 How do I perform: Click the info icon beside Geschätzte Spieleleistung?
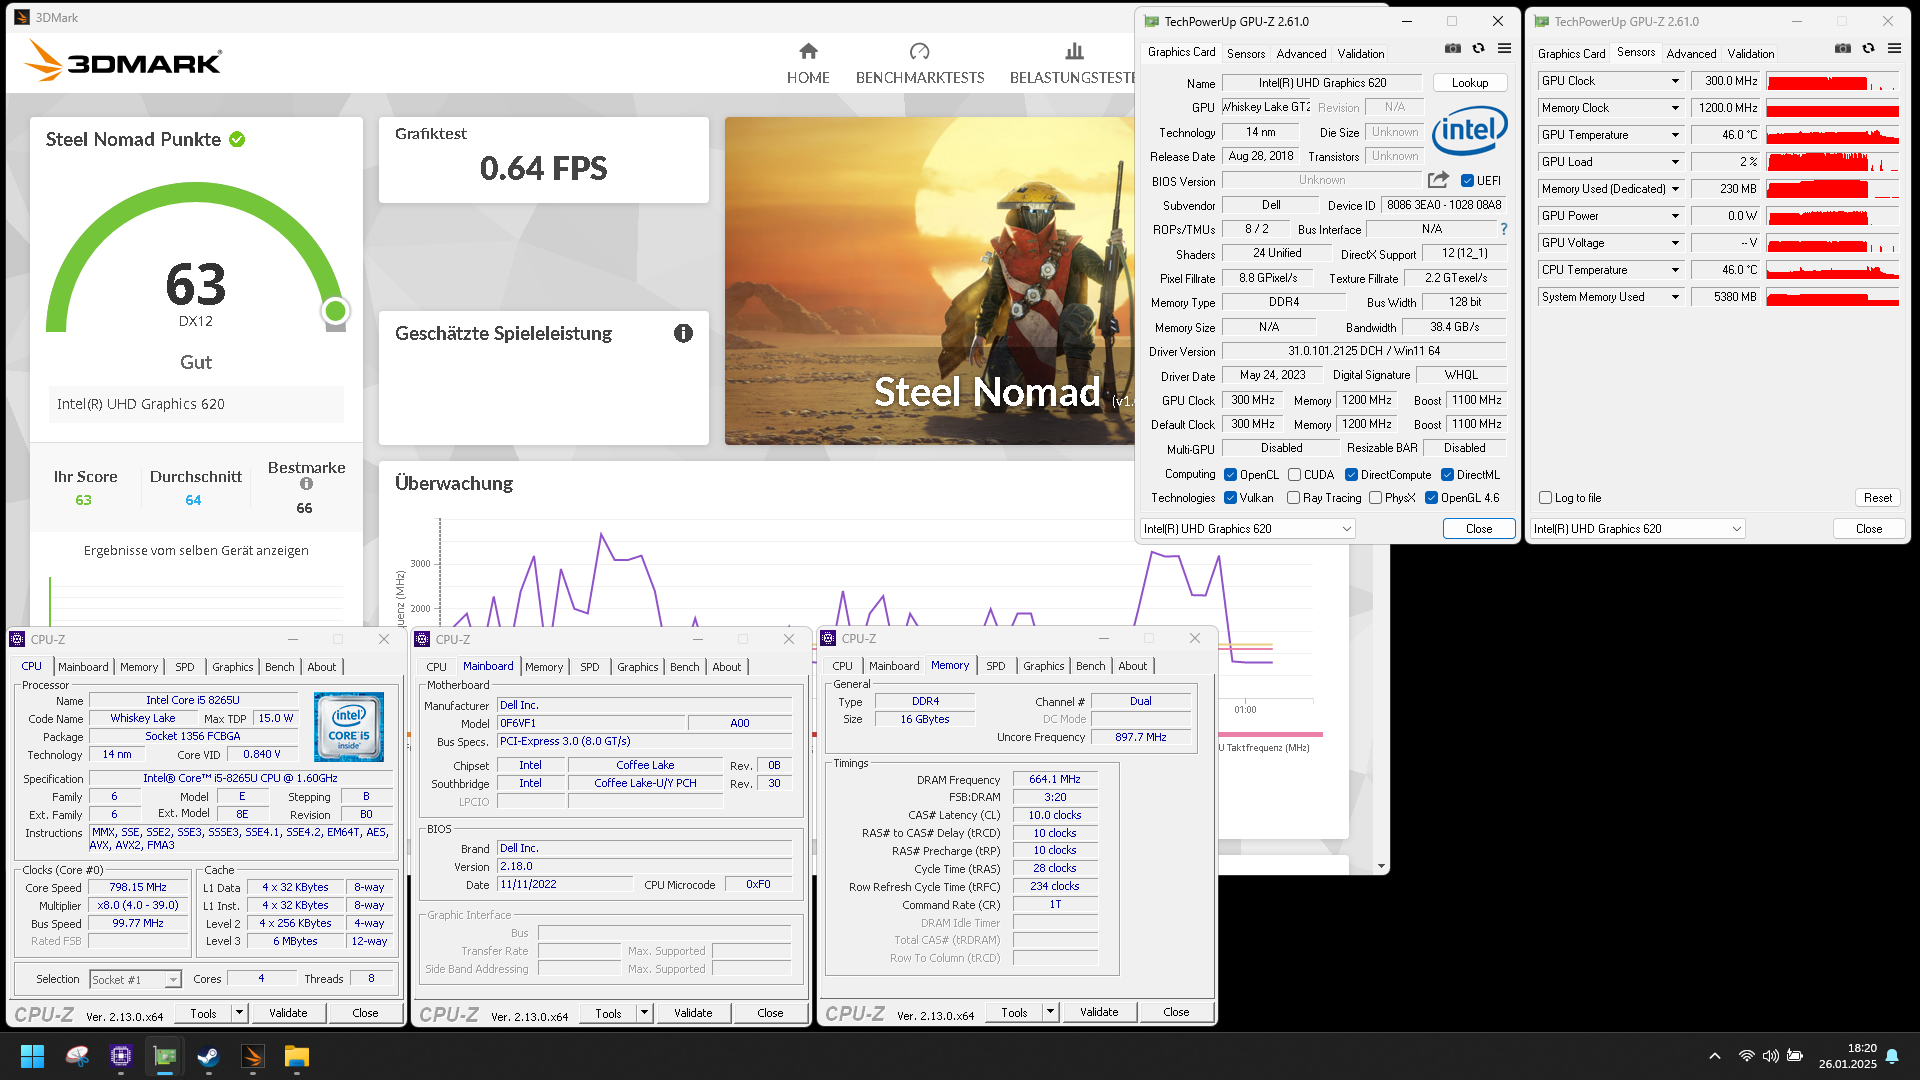pyautogui.click(x=683, y=333)
